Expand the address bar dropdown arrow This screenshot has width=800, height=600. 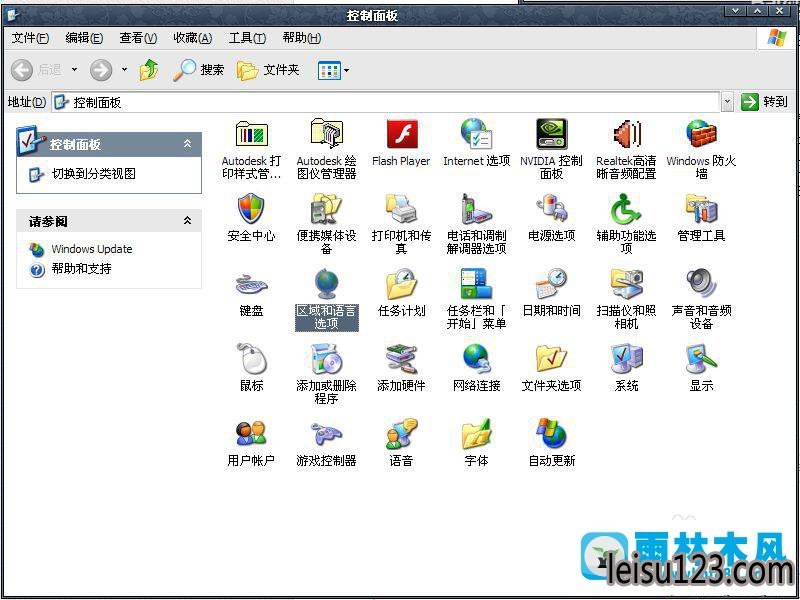tap(728, 103)
